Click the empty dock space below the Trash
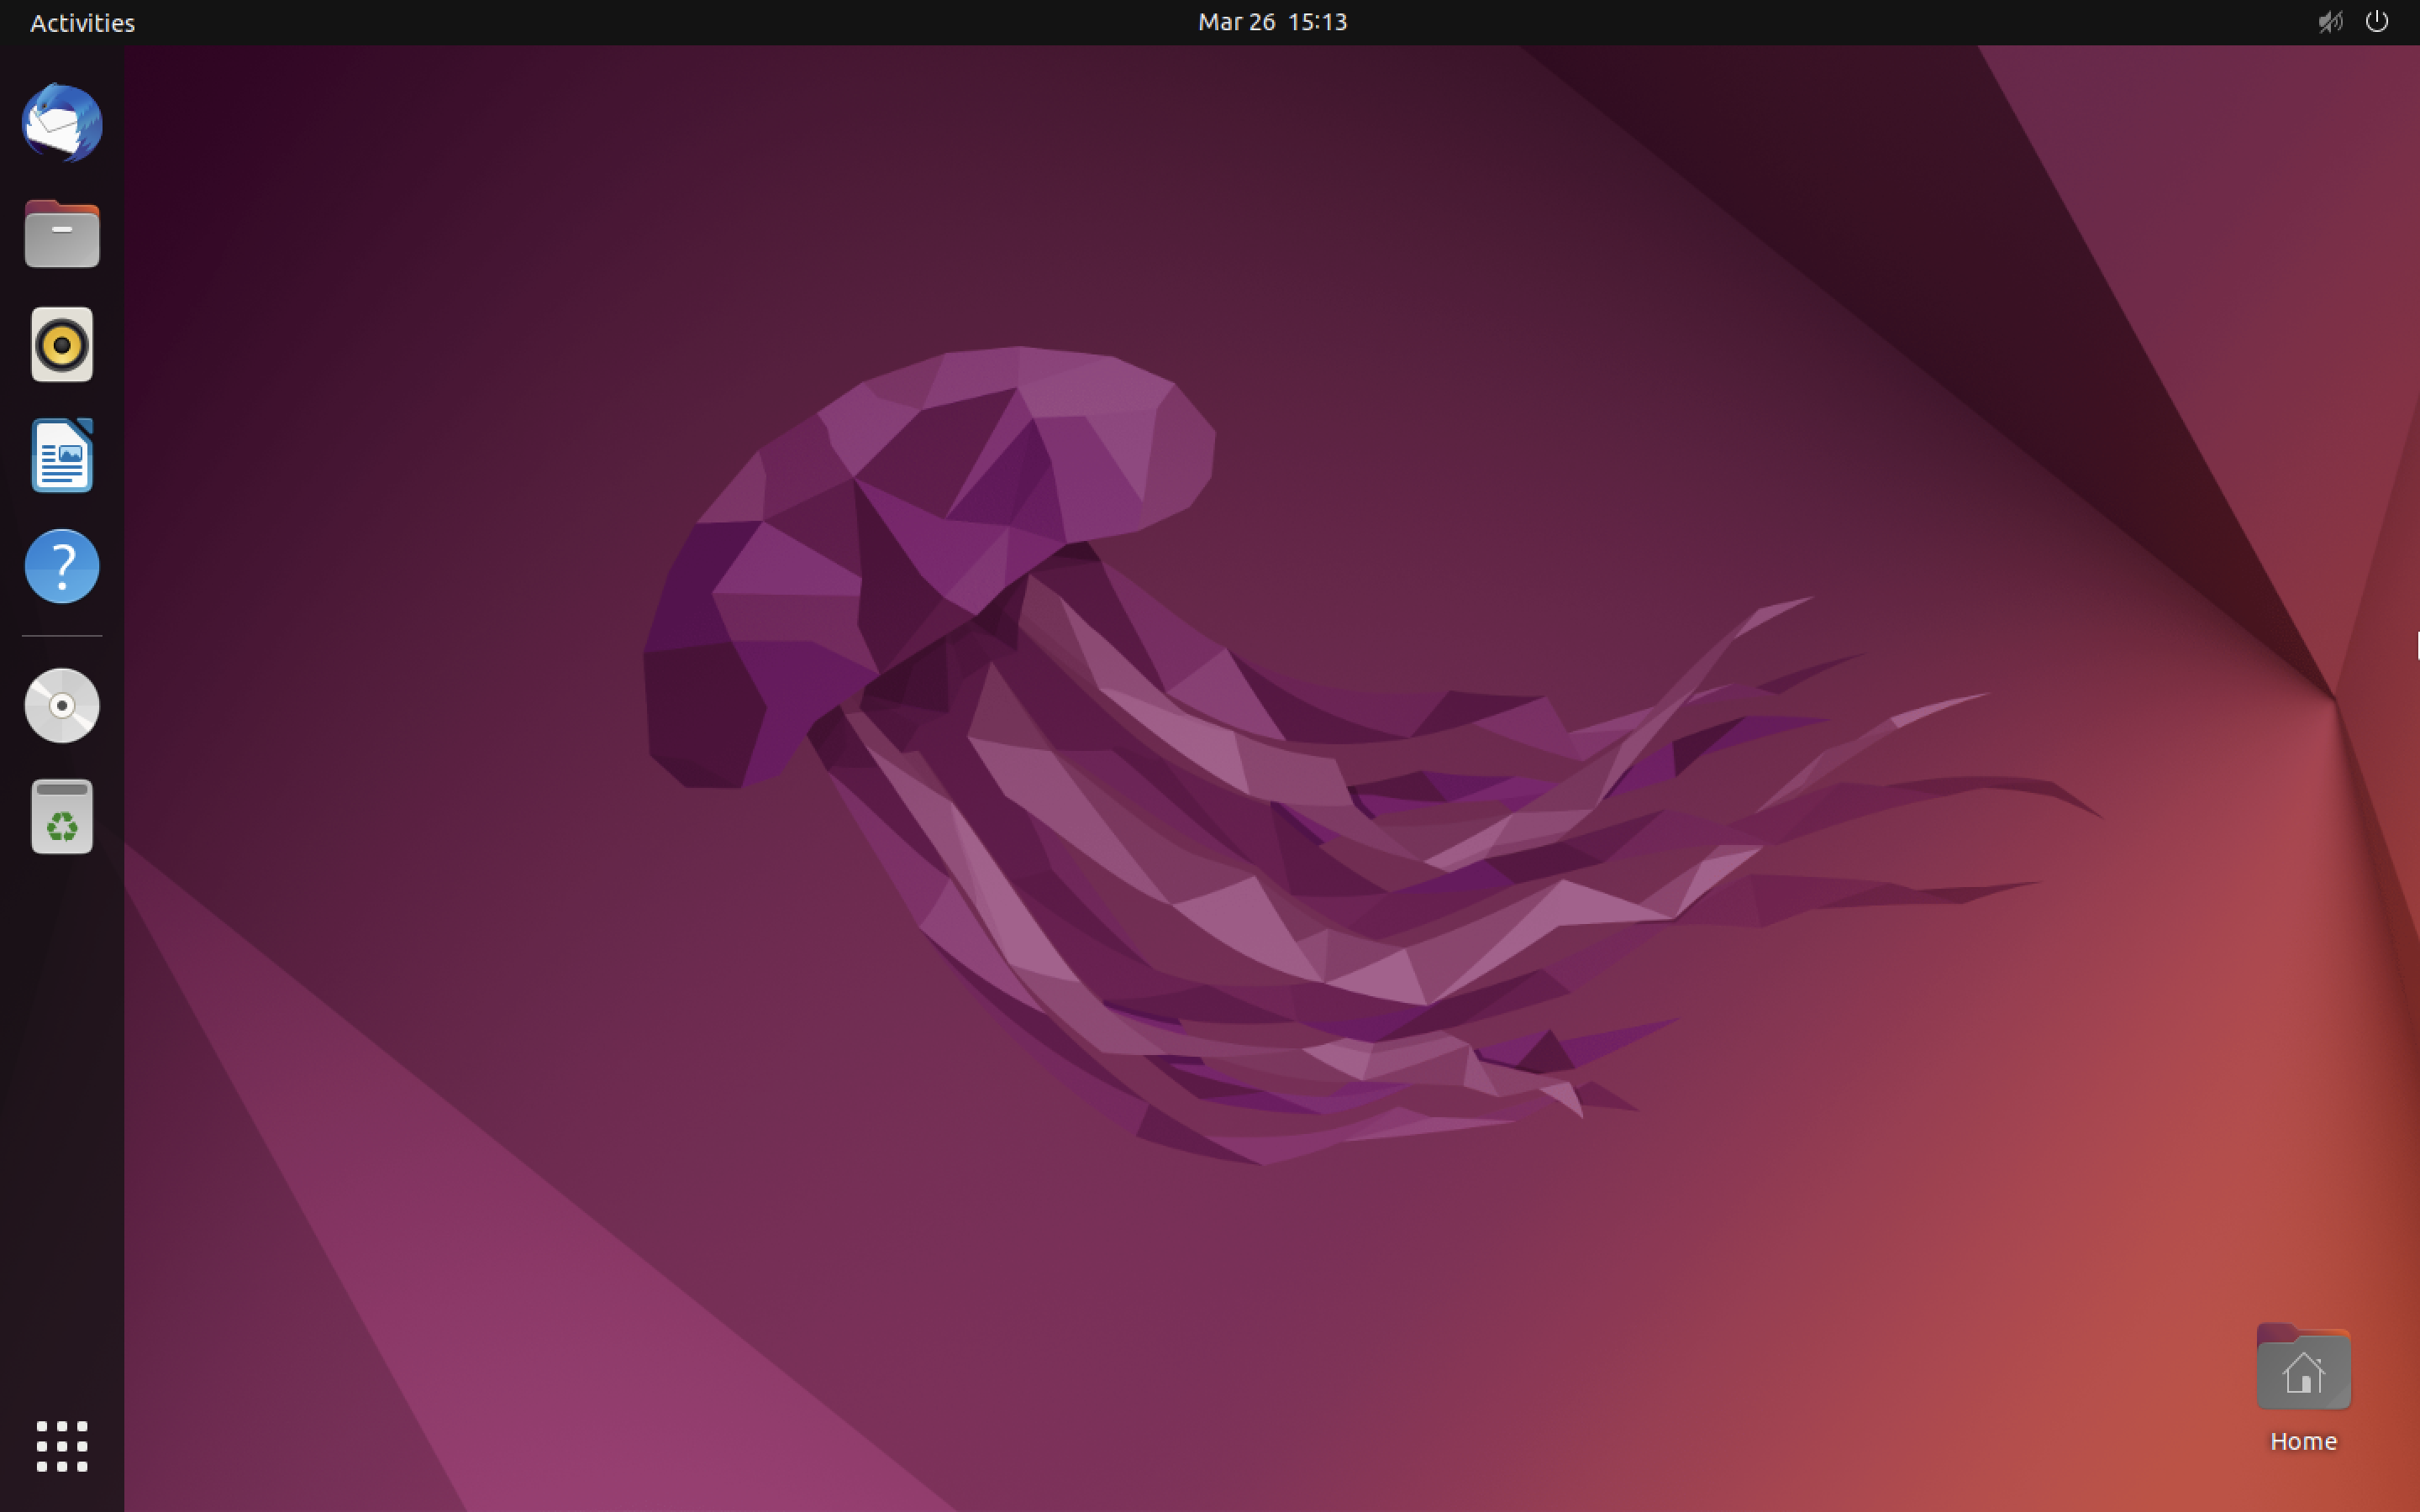The width and height of the screenshot is (2420, 1512). [x=62, y=1100]
